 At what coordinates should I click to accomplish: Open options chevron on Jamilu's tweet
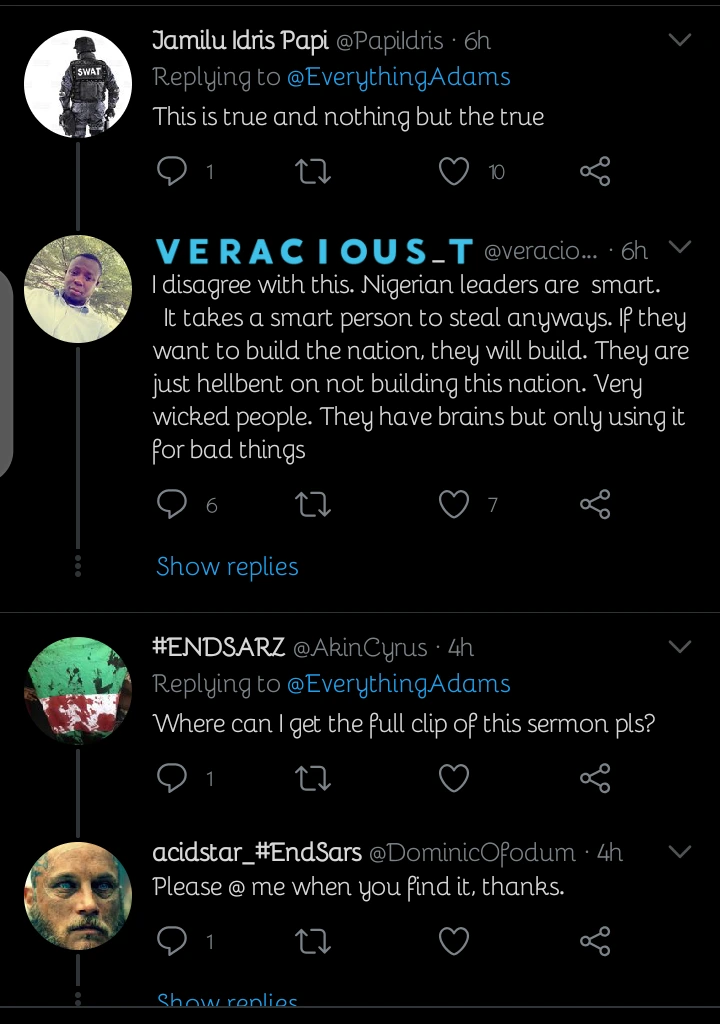click(x=679, y=40)
